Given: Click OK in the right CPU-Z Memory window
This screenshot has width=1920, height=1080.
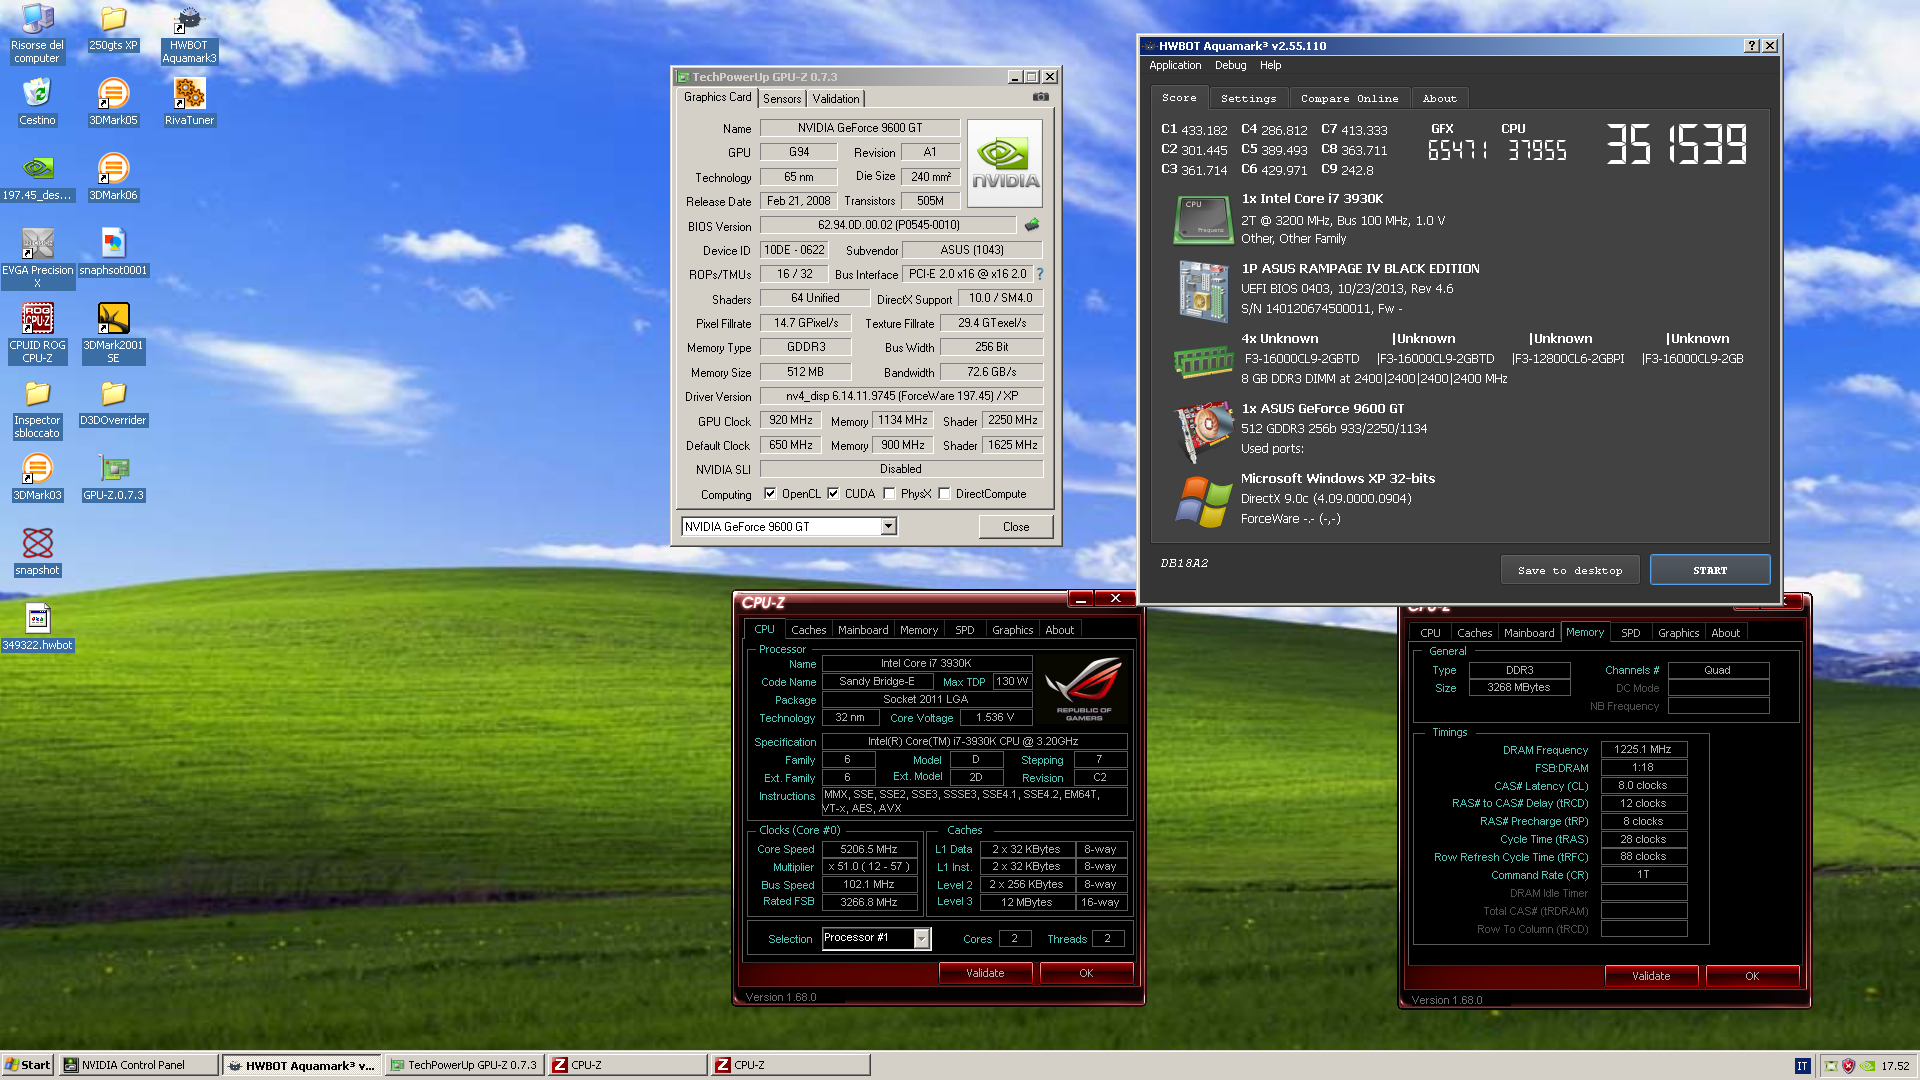Looking at the screenshot, I should click(1752, 976).
